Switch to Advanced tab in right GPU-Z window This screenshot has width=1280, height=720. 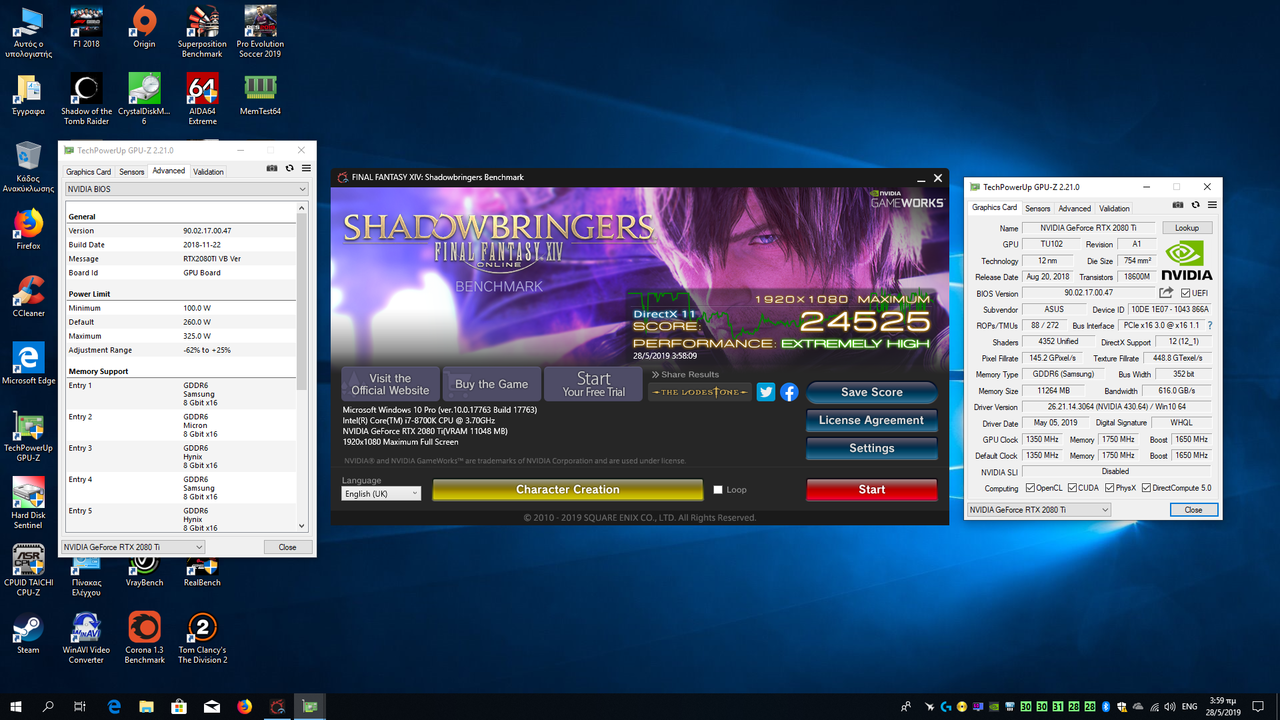1075,208
